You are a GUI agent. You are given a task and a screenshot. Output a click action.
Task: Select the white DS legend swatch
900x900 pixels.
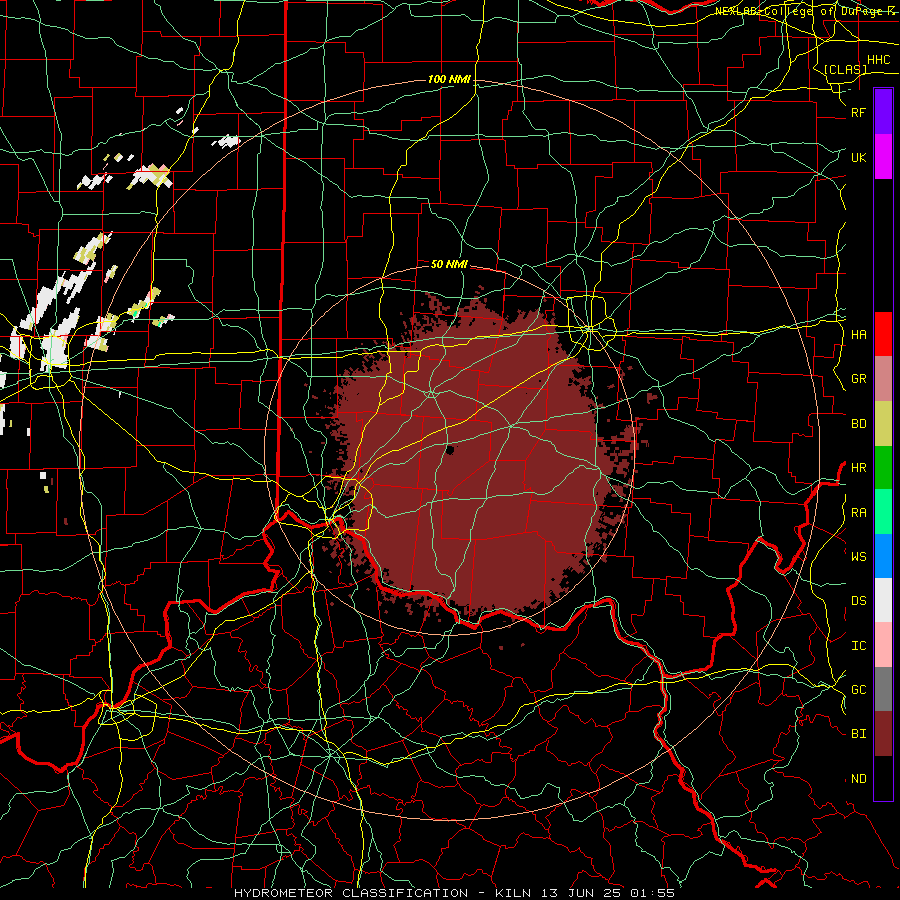[883, 600]
